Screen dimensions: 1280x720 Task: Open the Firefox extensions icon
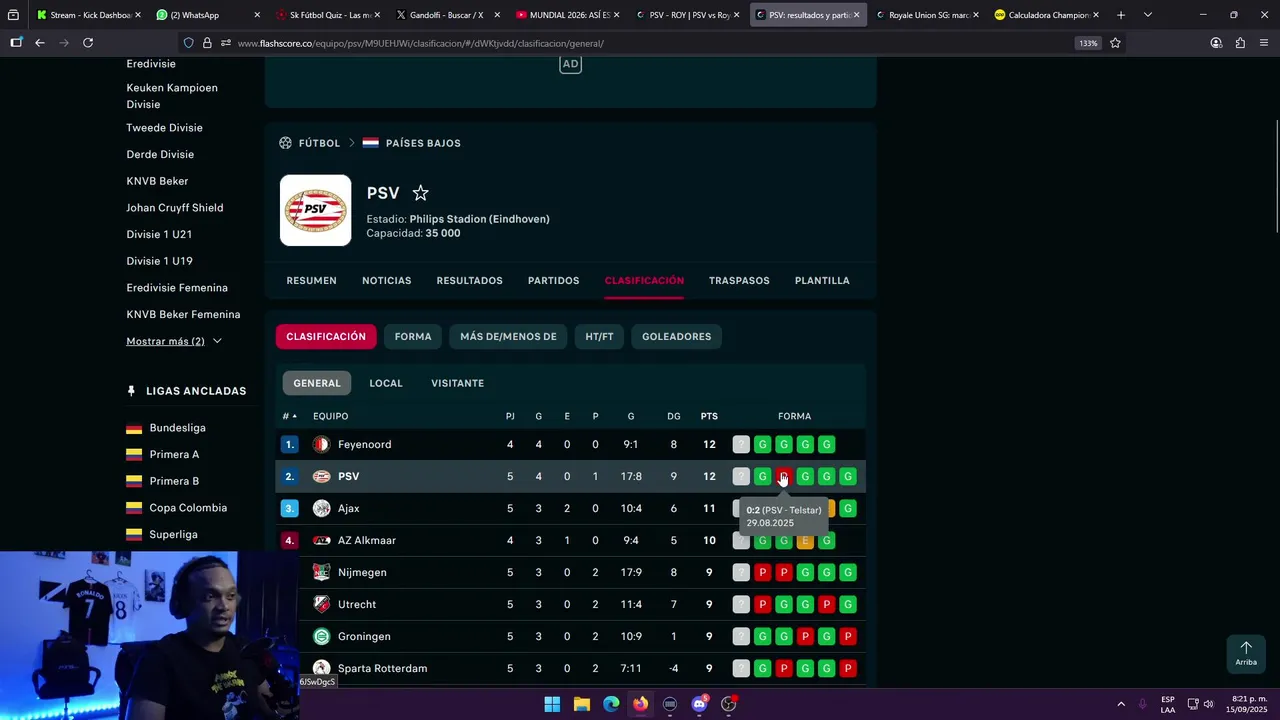coord(1240,43)
